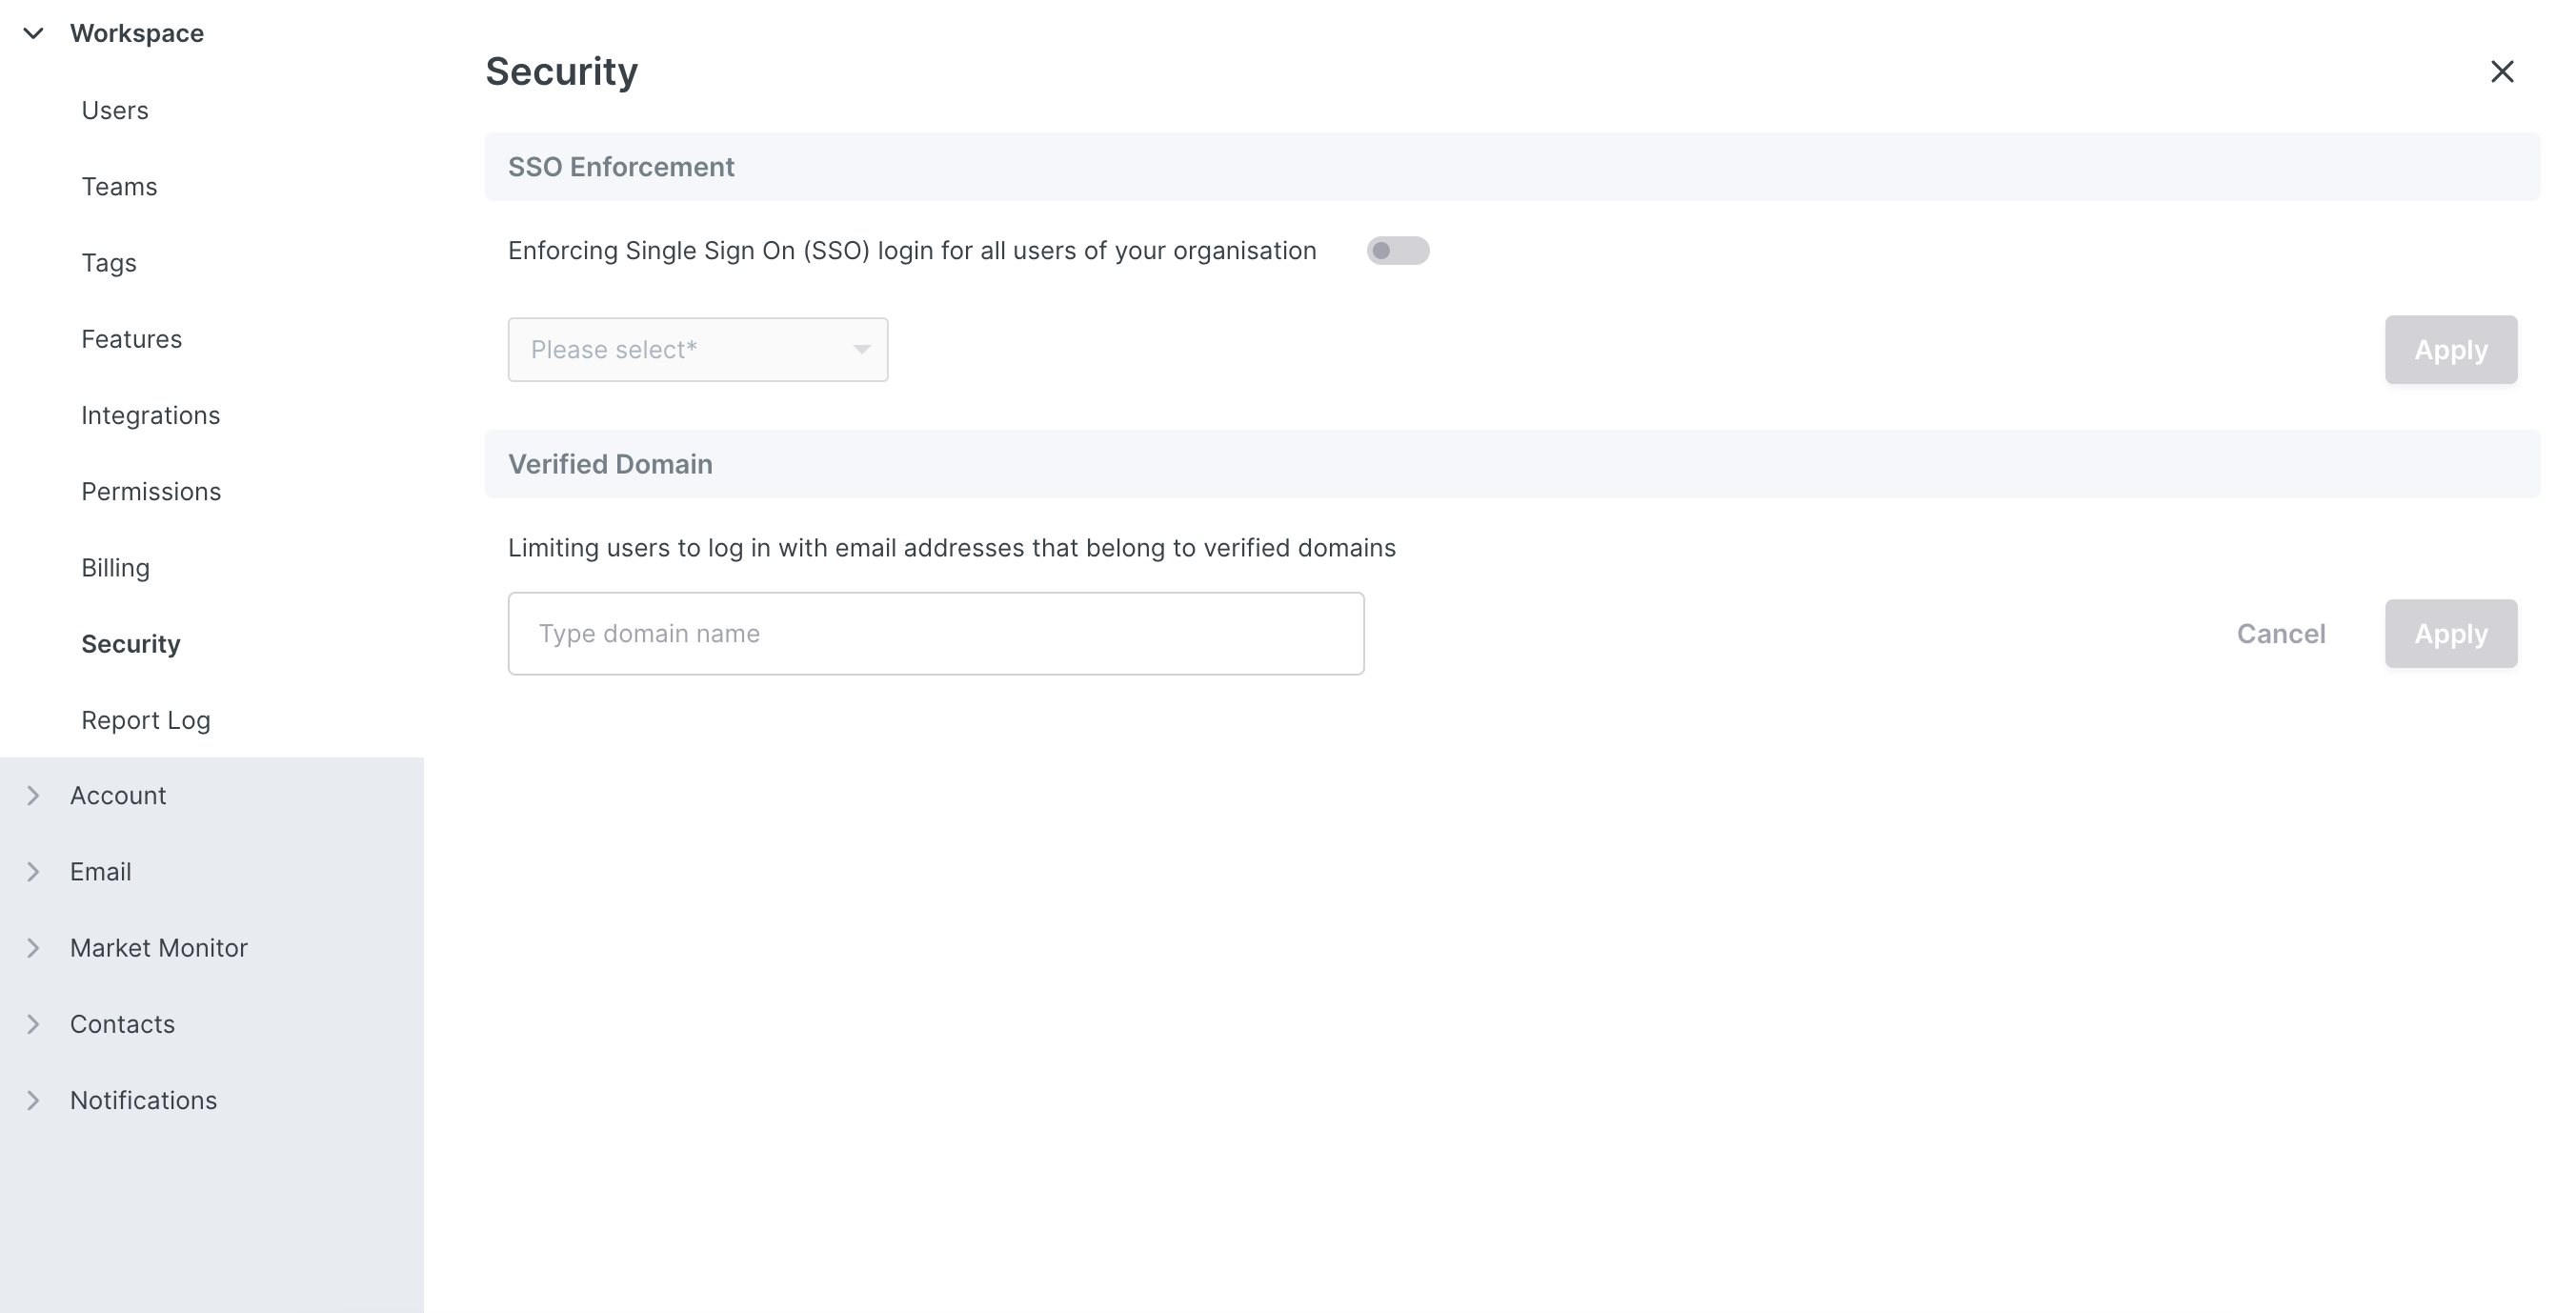Screen dimensions: 2576x1313
Task: Select Features in the sidebar
Action: (131, 339)
